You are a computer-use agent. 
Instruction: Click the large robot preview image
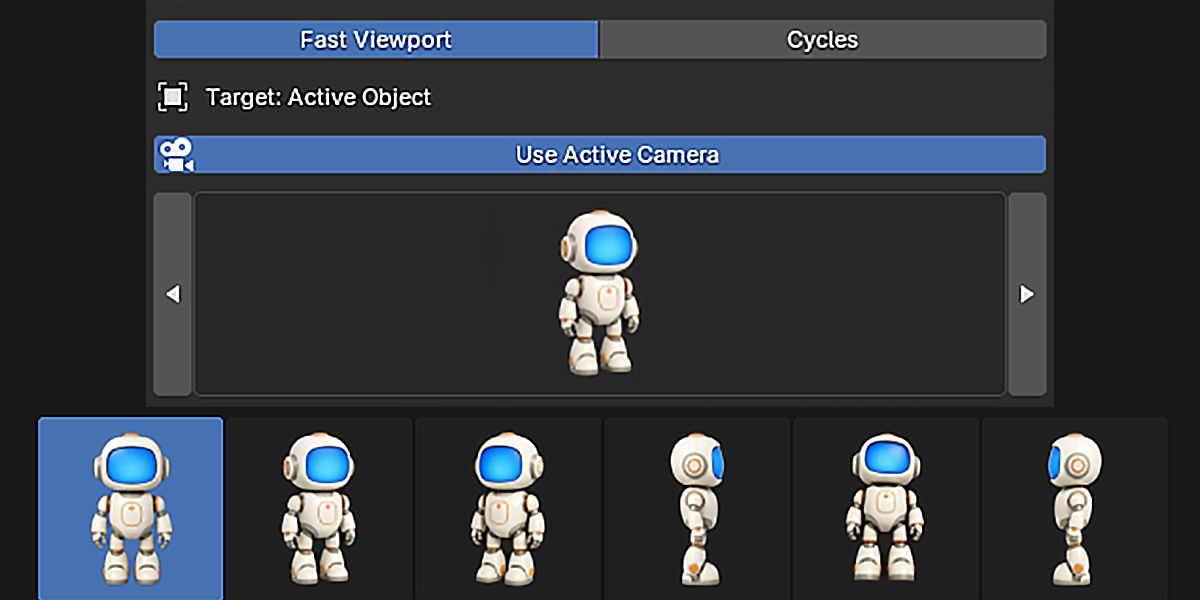599,294
